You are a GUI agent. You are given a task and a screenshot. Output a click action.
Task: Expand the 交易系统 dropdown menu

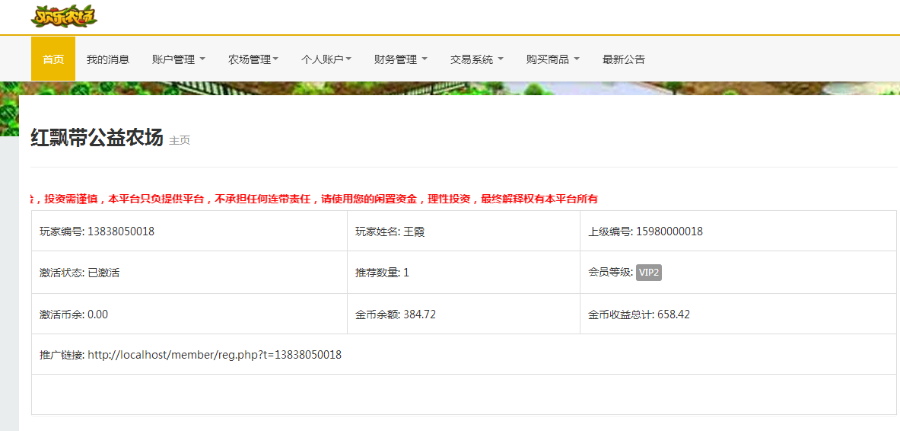pyautogui.click(x=476, y=59)
